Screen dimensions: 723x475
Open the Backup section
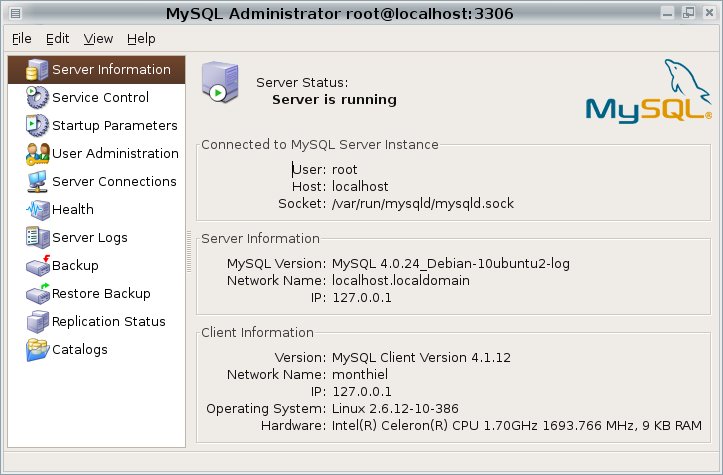[75, 265]
